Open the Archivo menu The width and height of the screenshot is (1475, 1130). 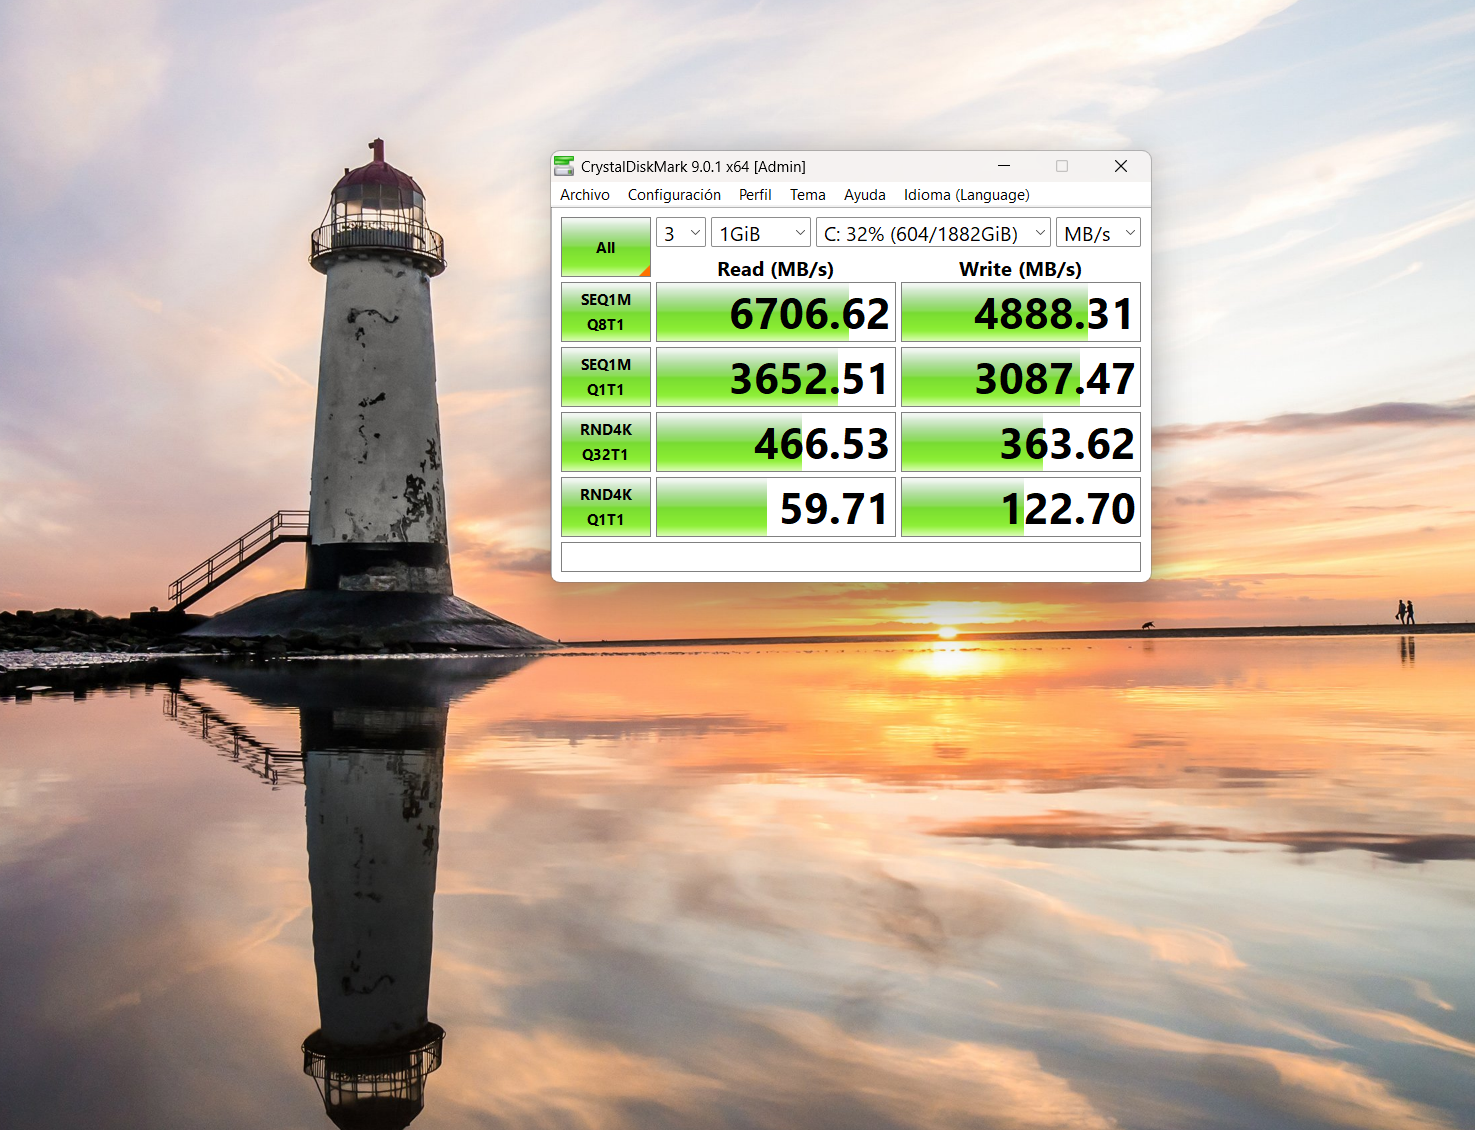pos(584,195)
